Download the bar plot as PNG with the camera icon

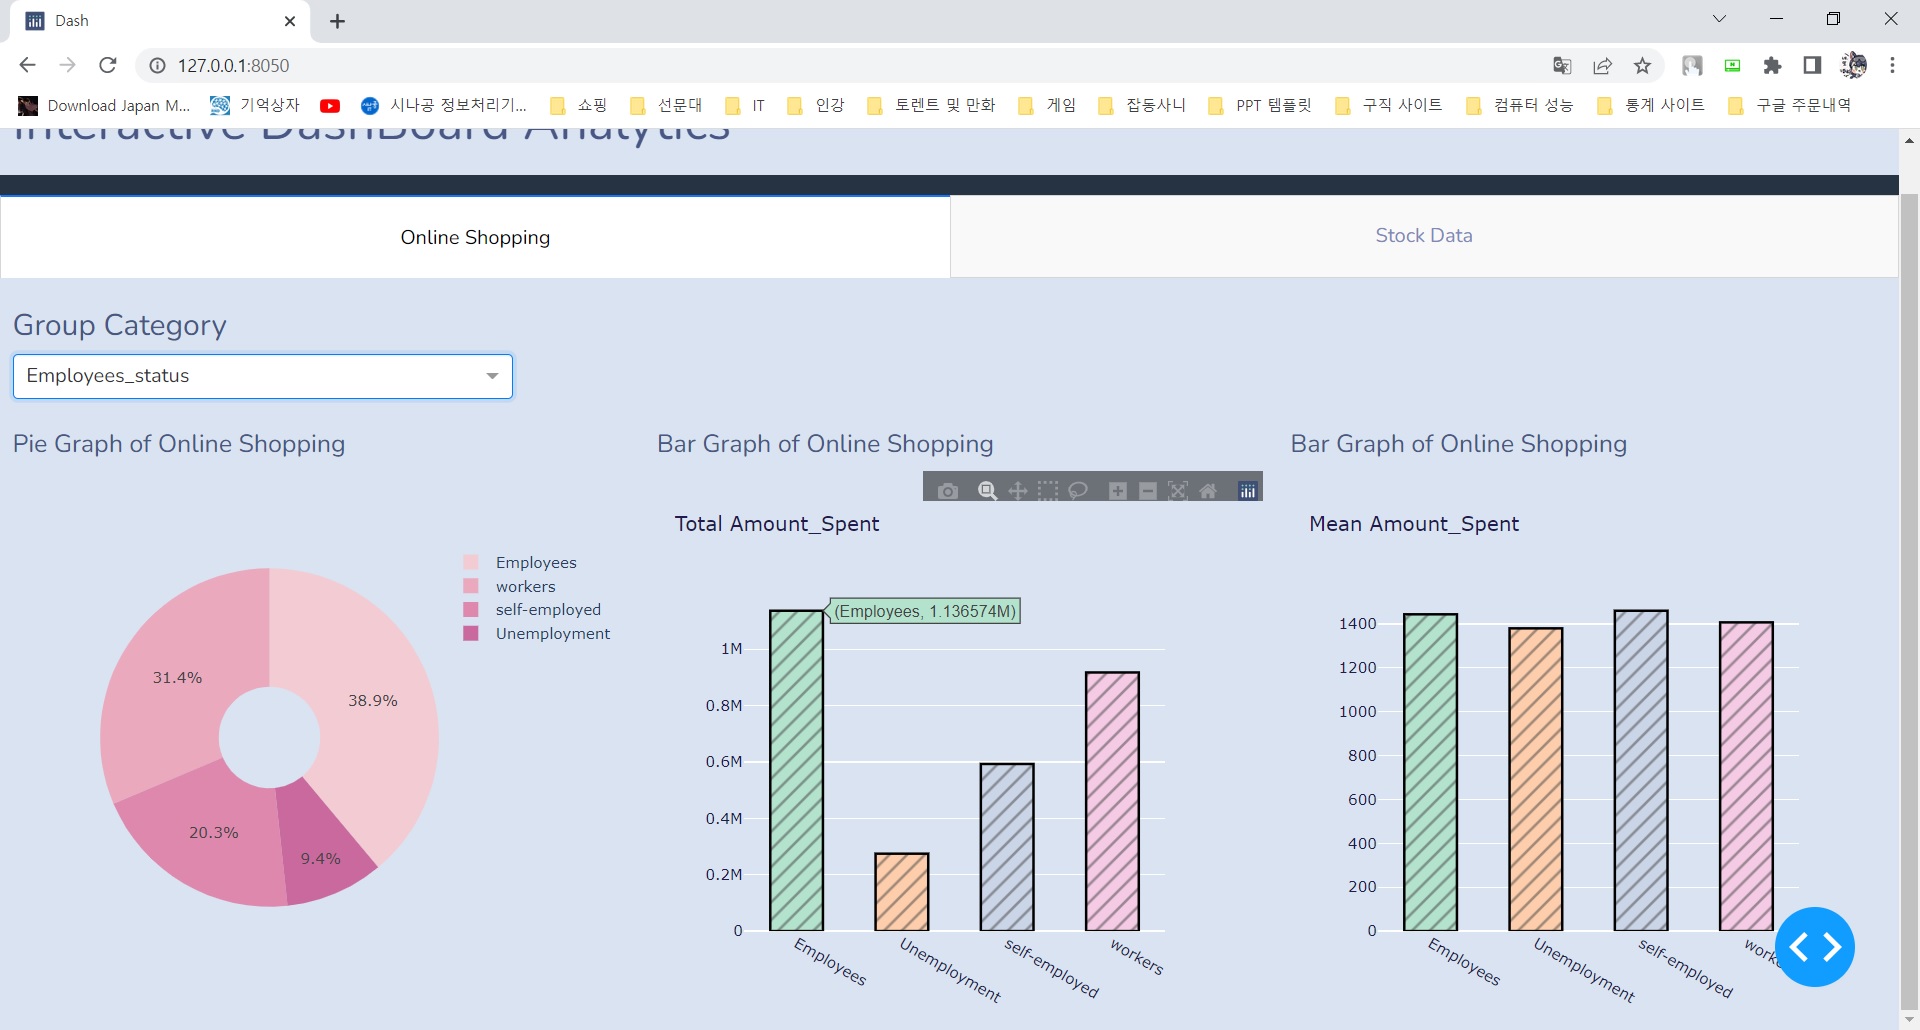948,490
